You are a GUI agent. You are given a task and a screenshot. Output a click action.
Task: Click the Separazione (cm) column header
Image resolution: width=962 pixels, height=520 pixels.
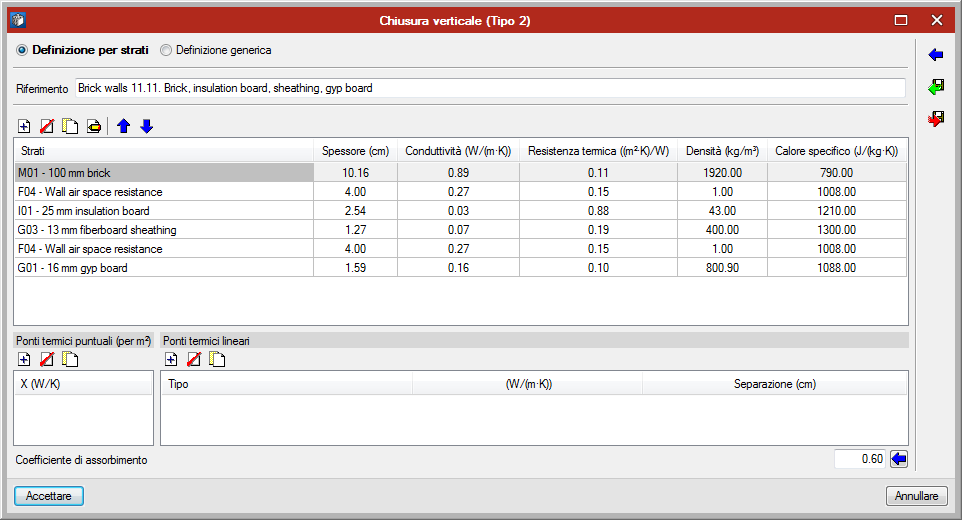(774, 384)
